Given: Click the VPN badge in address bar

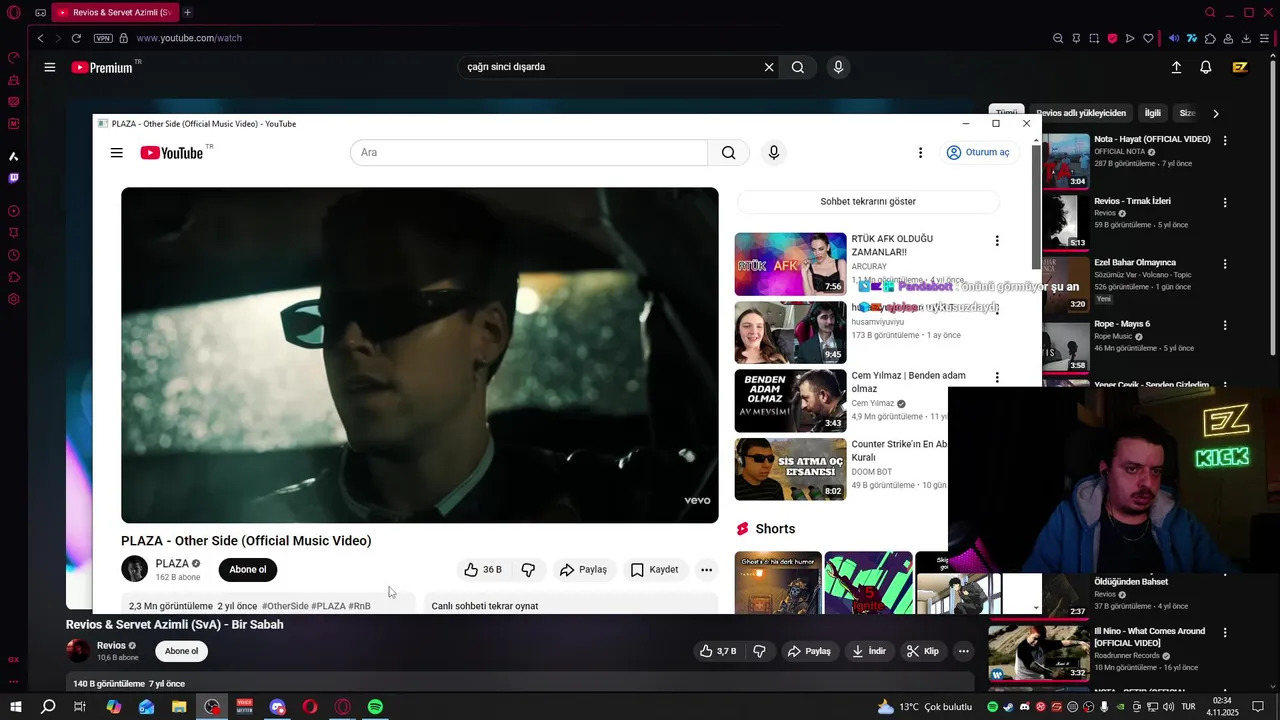Looking at the screenshot, I should (103, 38).
